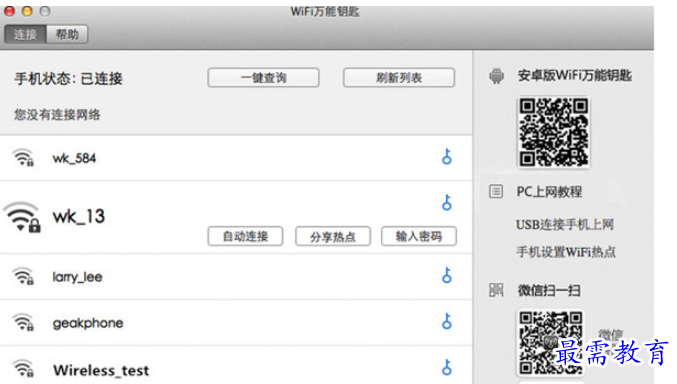The width and height of the screenshot is (677, 384).
Task: Minimize the window with yellow button
Action: coord(27,11)
